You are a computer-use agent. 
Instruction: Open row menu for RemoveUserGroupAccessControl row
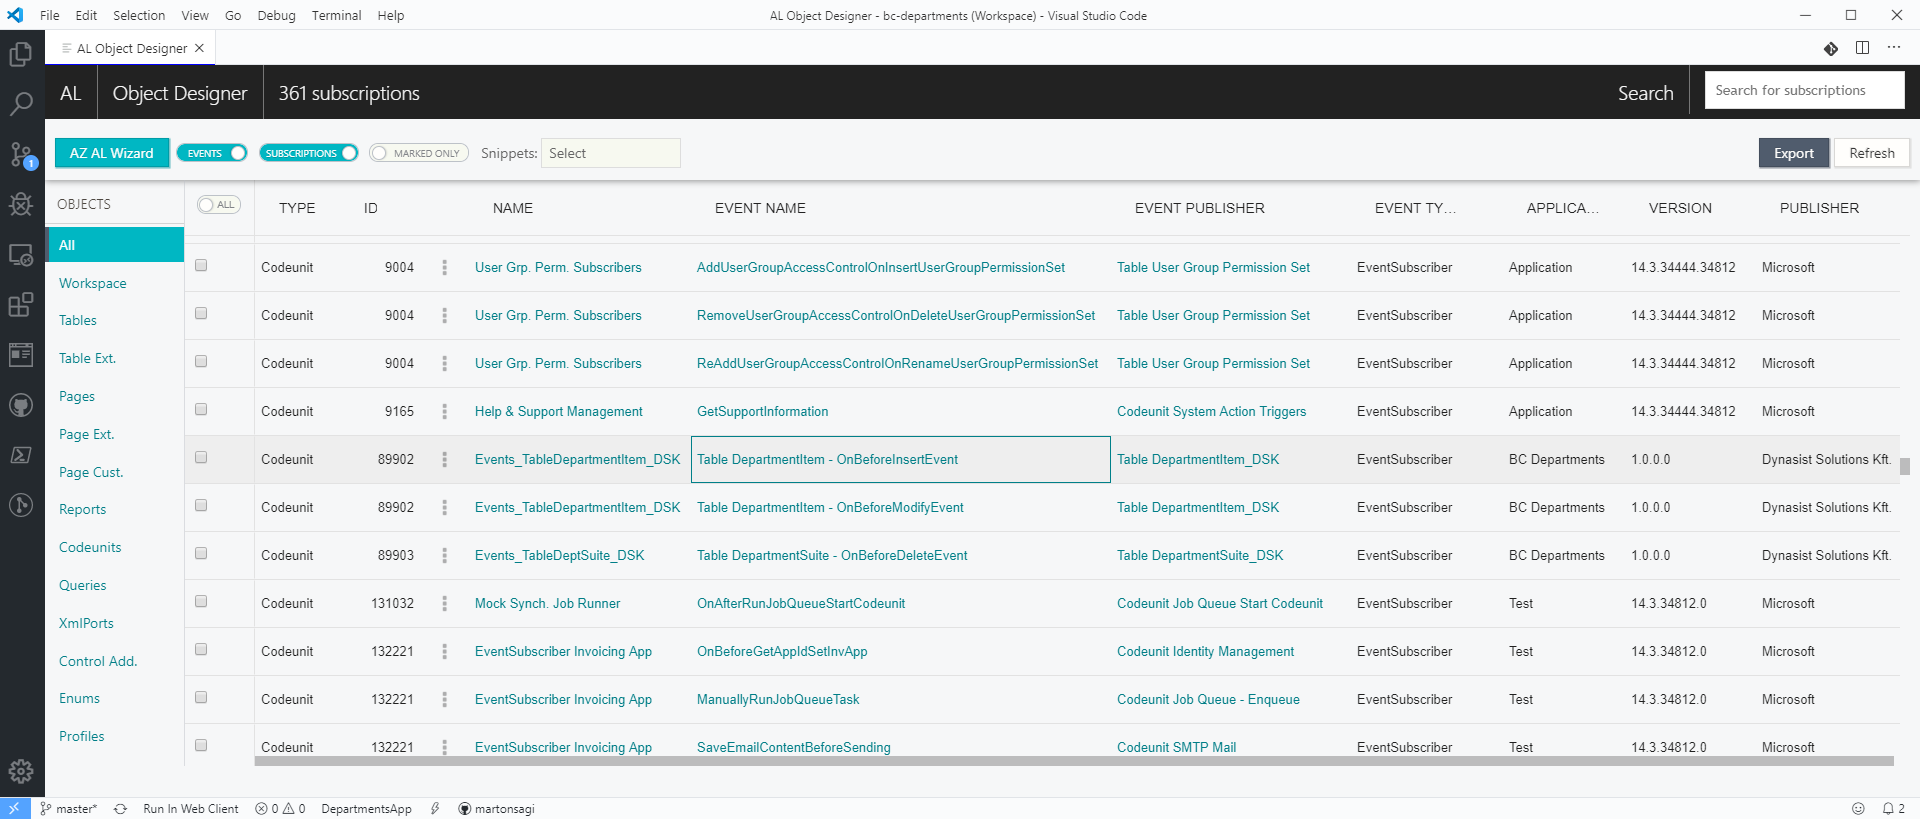tap(444, 315)
